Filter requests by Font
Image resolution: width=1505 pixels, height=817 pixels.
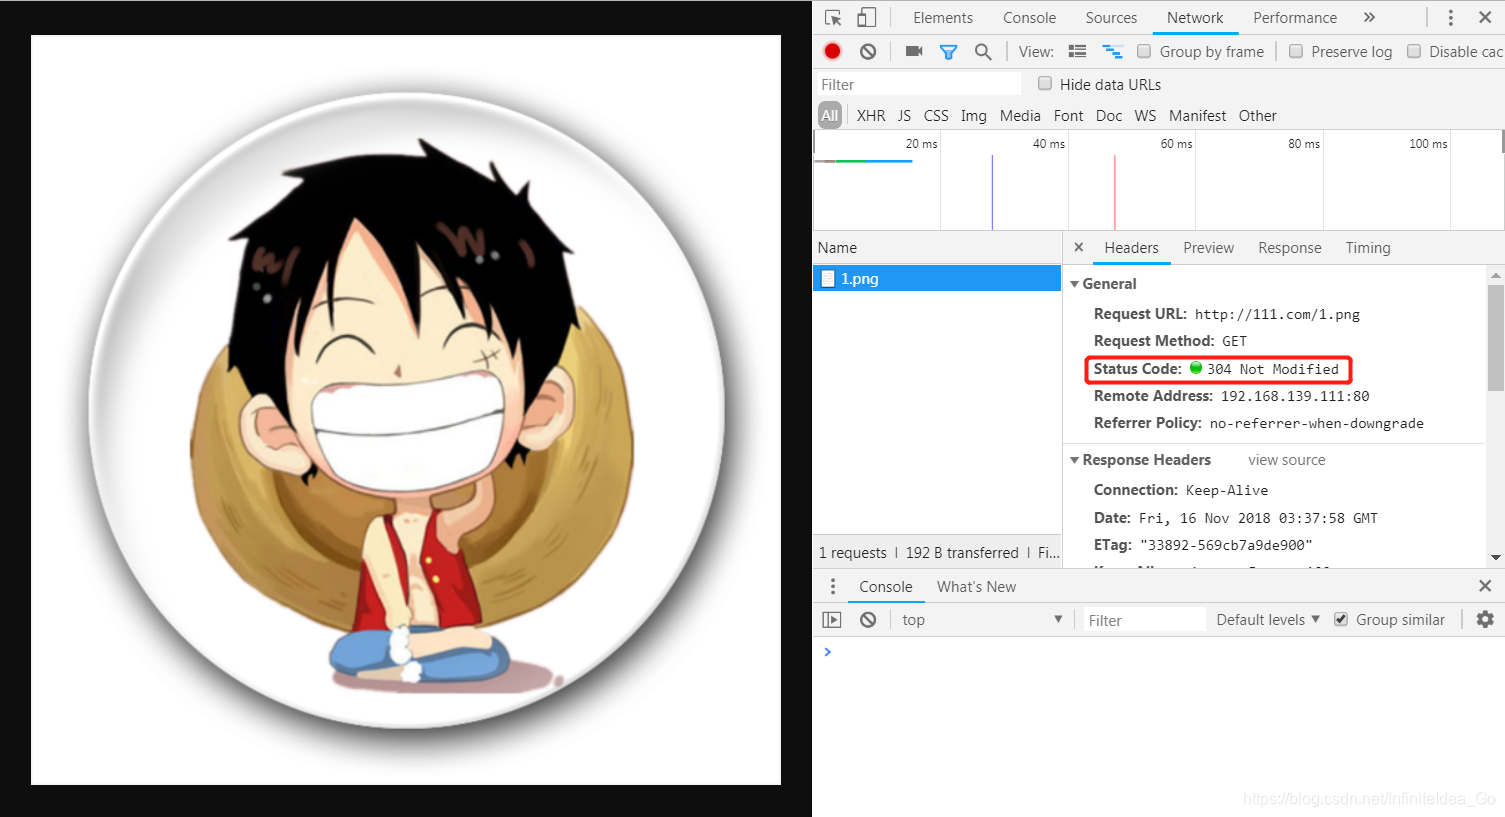(1068, 116)
